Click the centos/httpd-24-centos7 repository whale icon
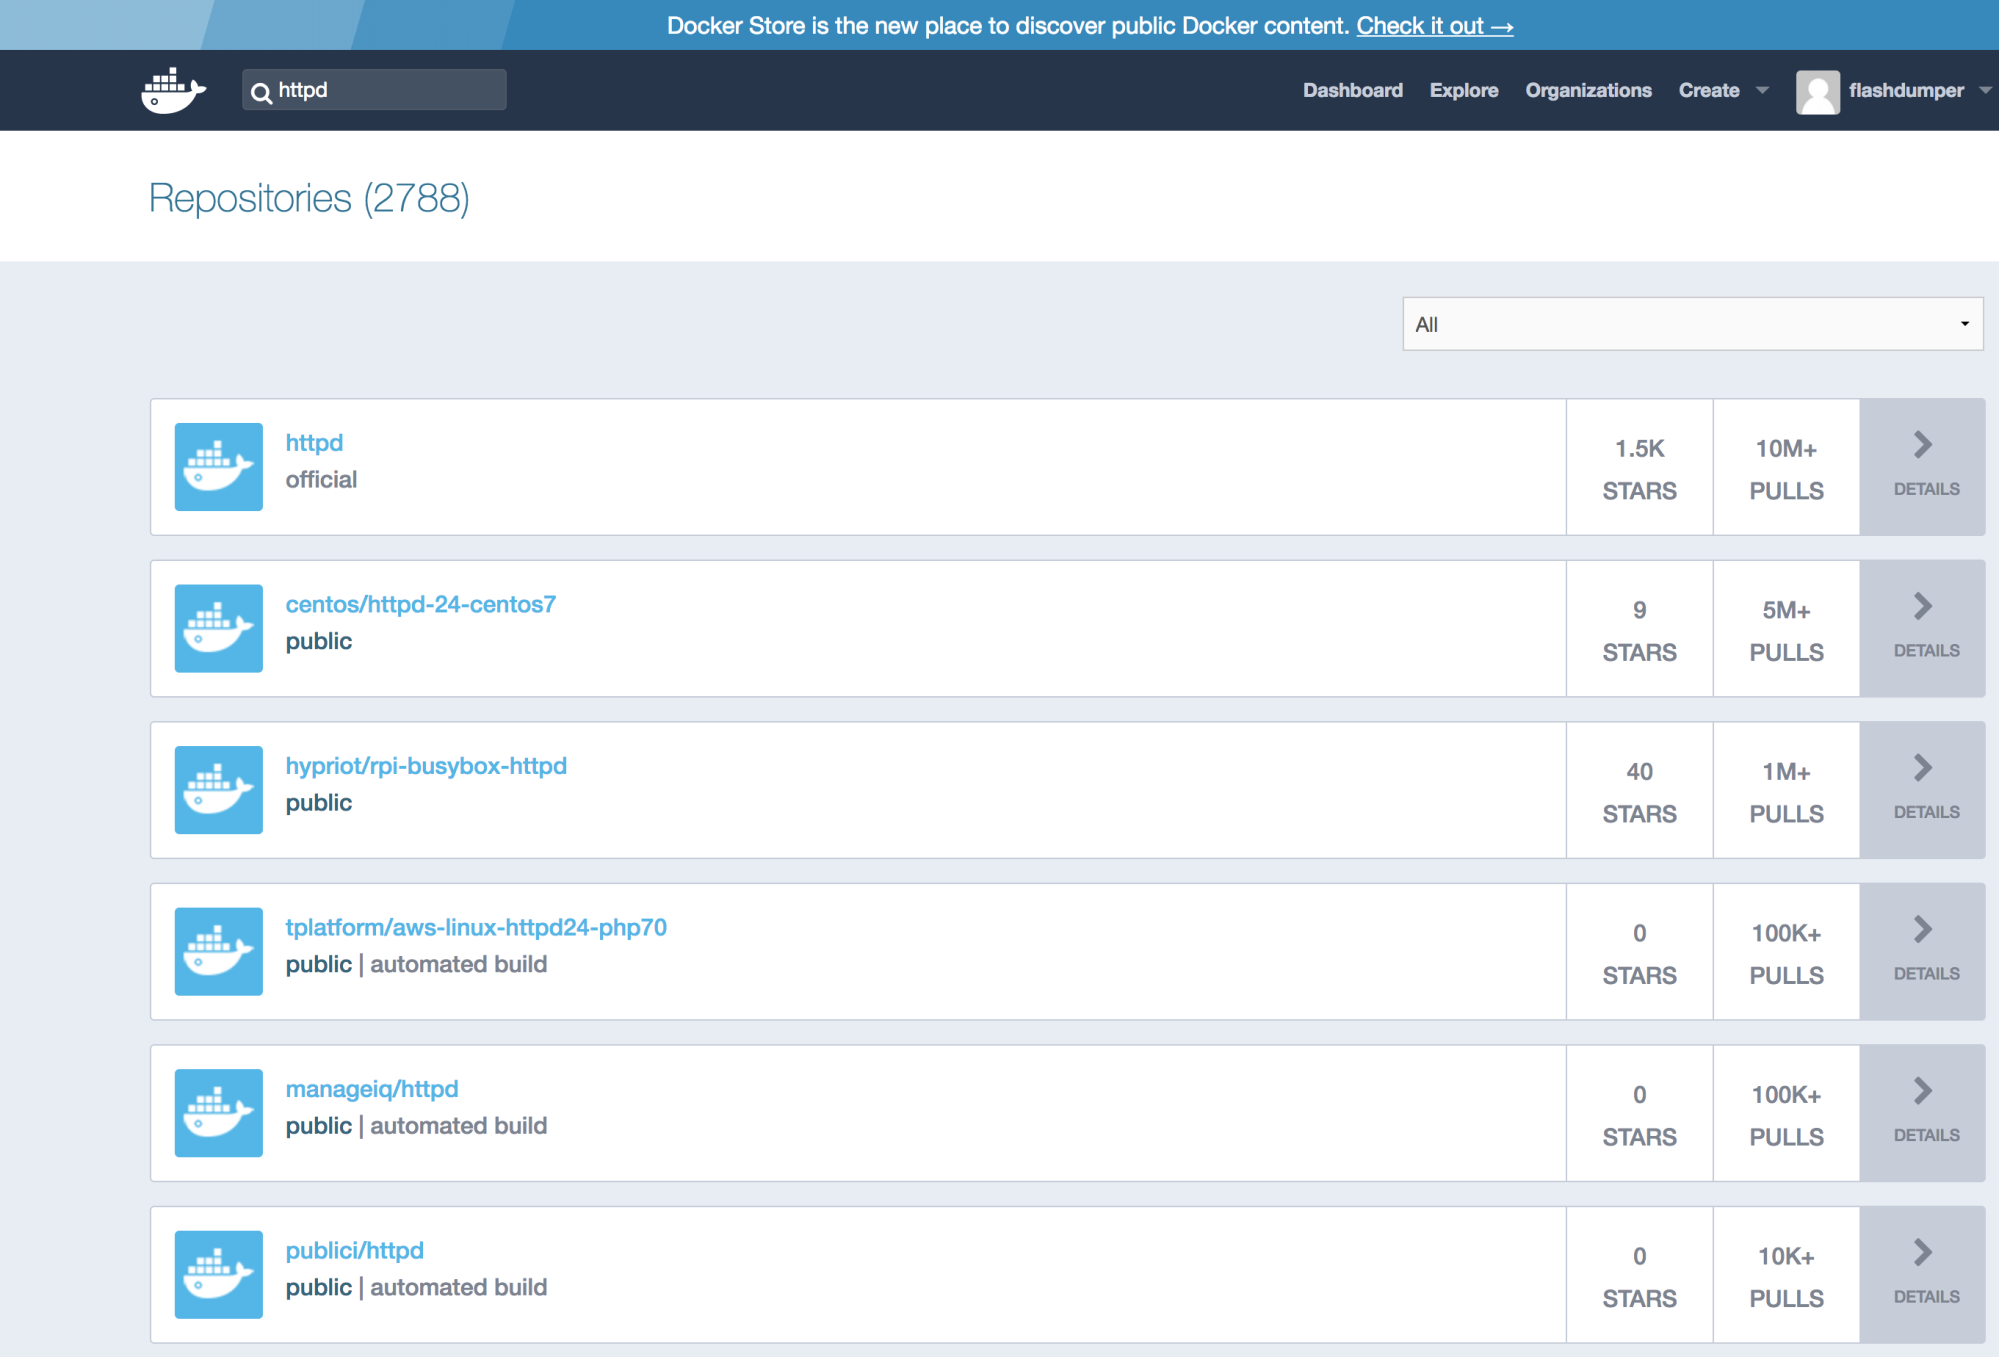 point(218,628)
